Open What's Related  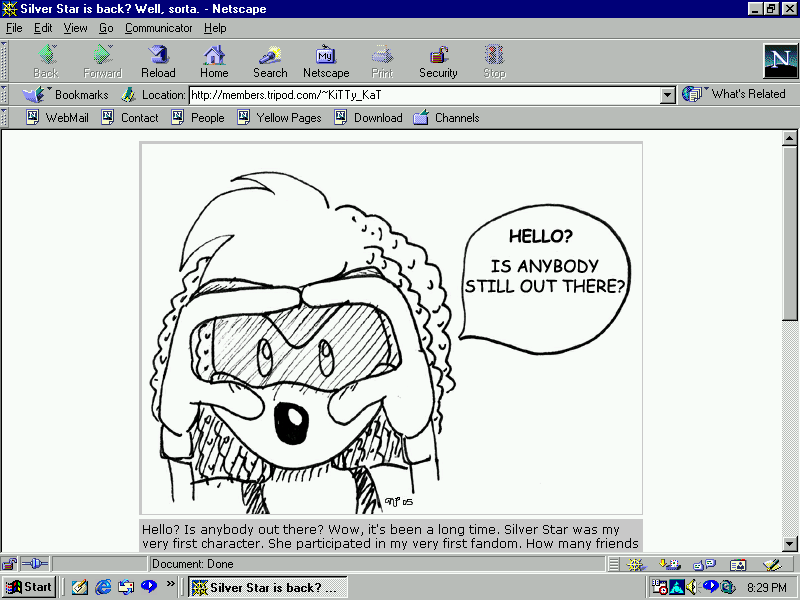coord(734,94)
